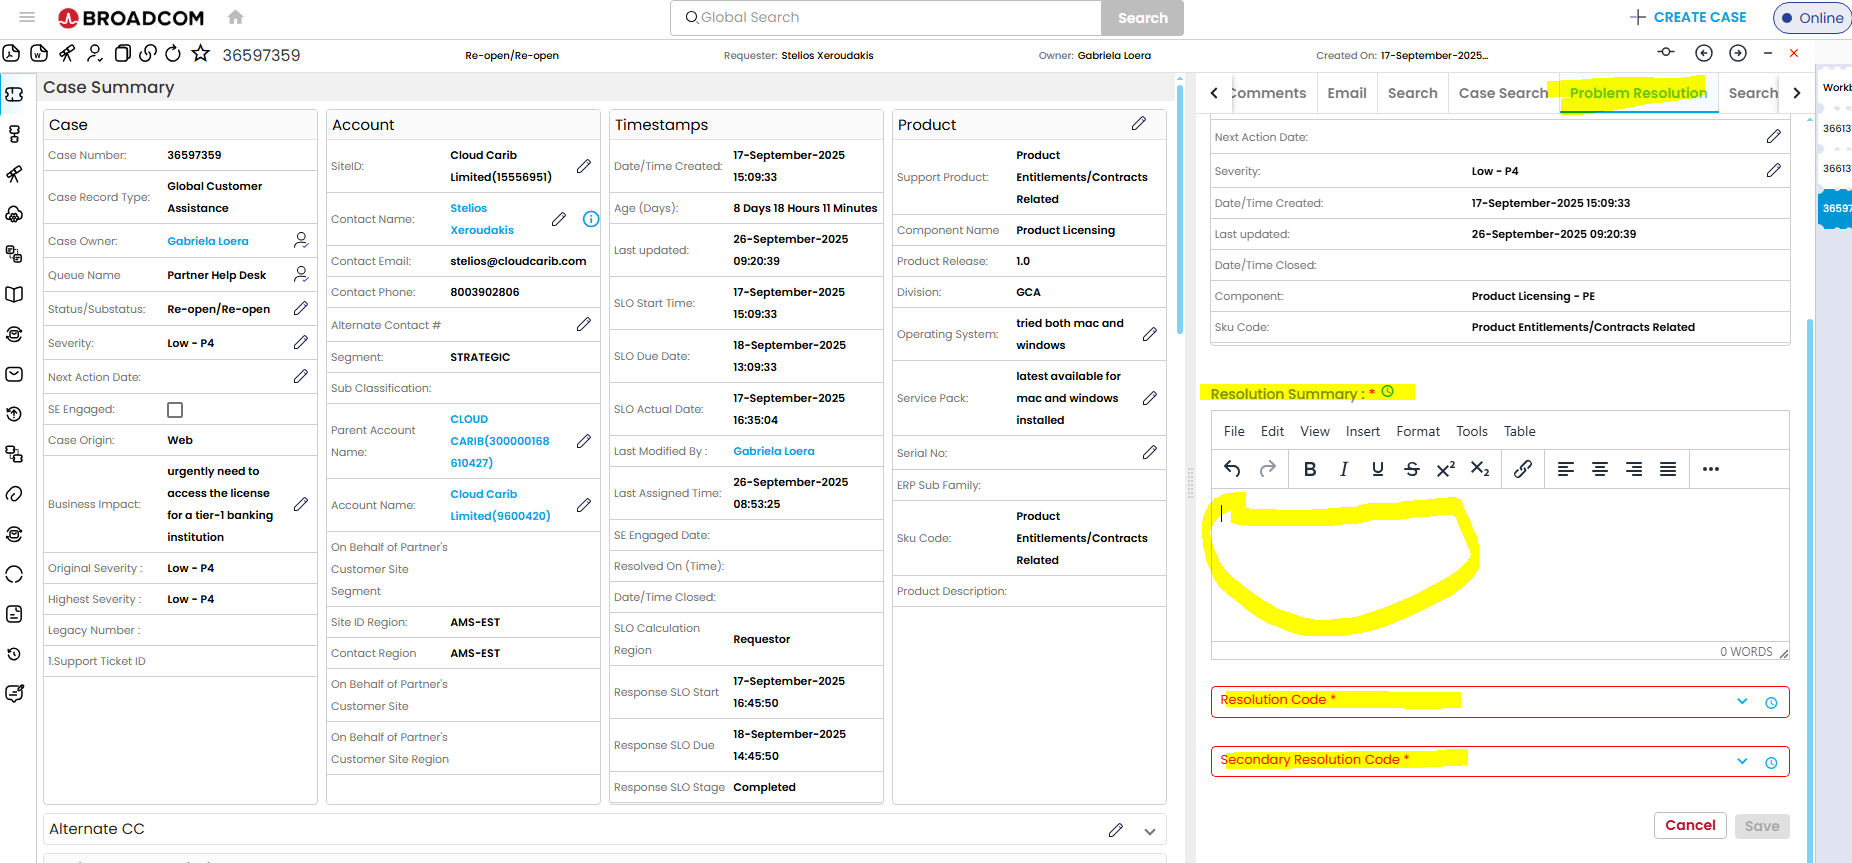The width and height of the screenshot is (1852, 863).
Task: Edit the Contact Name pencil icon
Action: (559, 219)
